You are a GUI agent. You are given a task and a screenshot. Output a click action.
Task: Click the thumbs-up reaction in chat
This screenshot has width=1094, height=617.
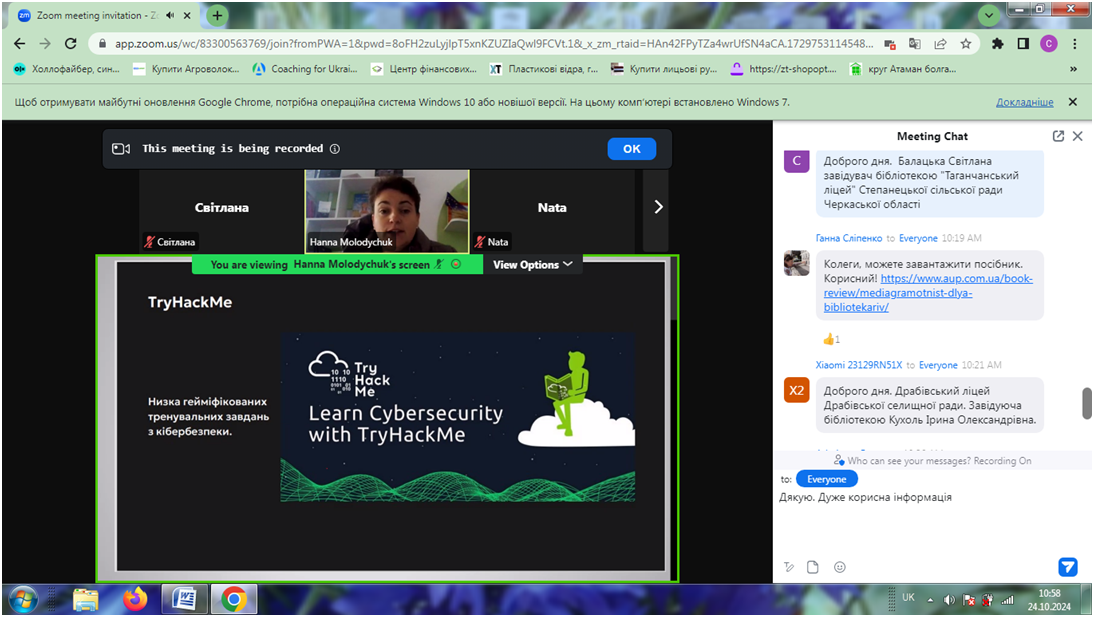click(x=831, y=339)
